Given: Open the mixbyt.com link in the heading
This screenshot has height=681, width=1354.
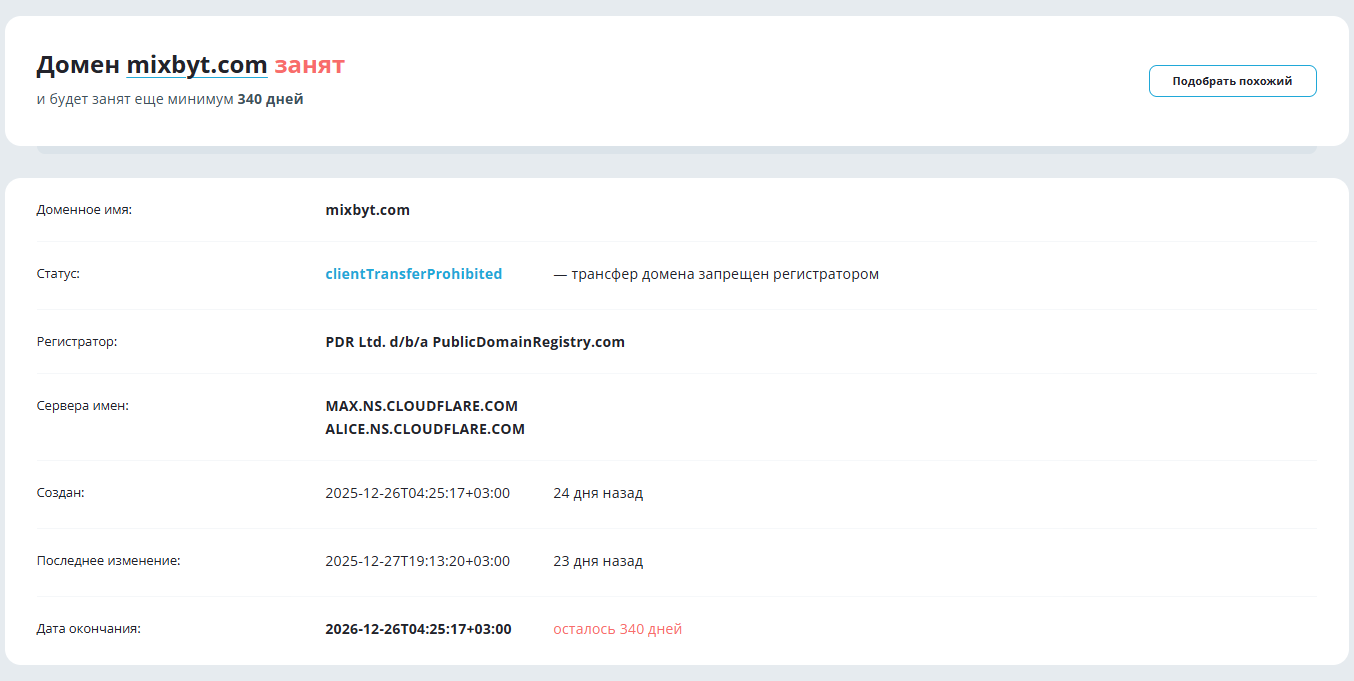Looking at the screenshot, I should click(x=197, y=66).
